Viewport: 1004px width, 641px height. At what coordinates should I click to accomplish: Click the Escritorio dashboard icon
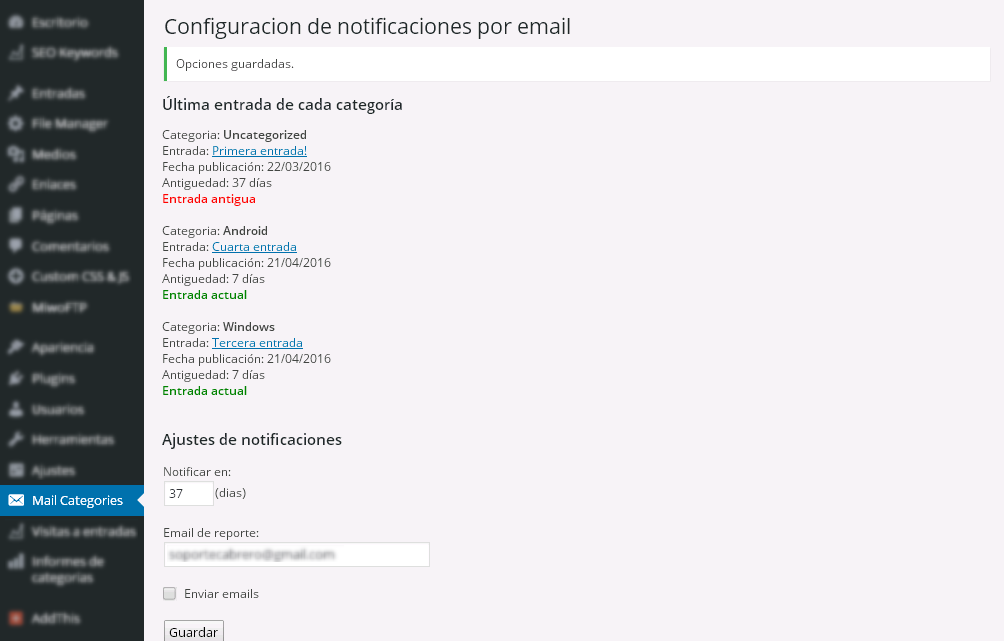(x=16, y=22)
